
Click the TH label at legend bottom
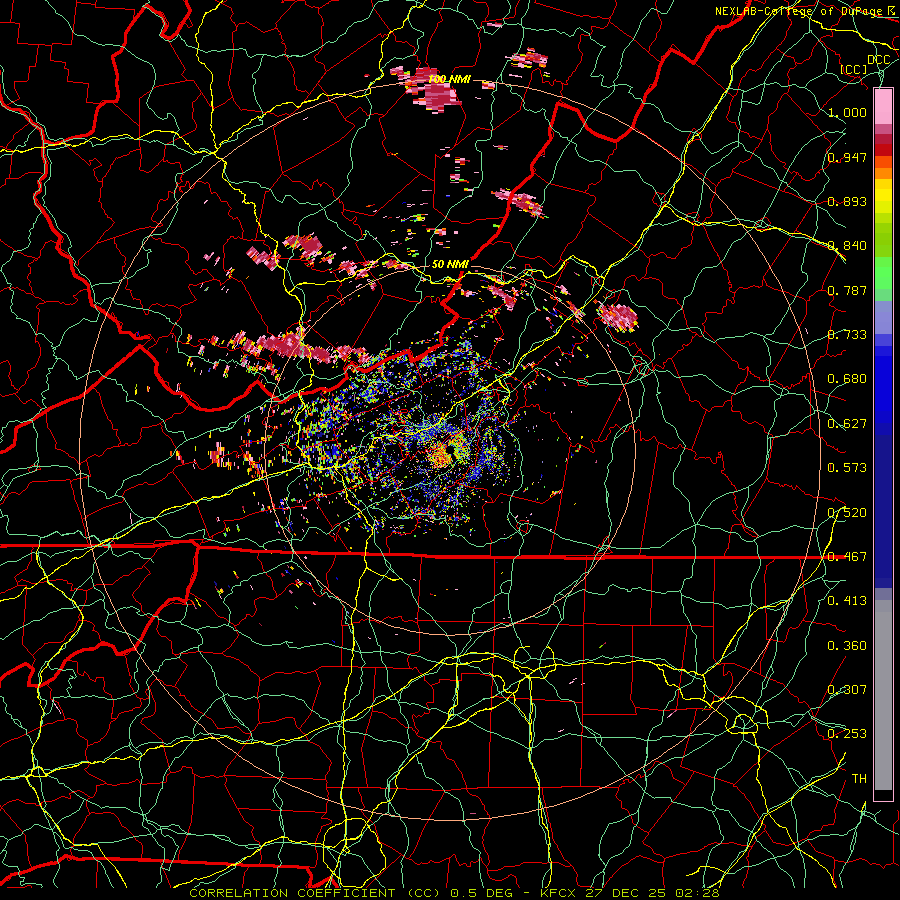[x=859, y=779]
